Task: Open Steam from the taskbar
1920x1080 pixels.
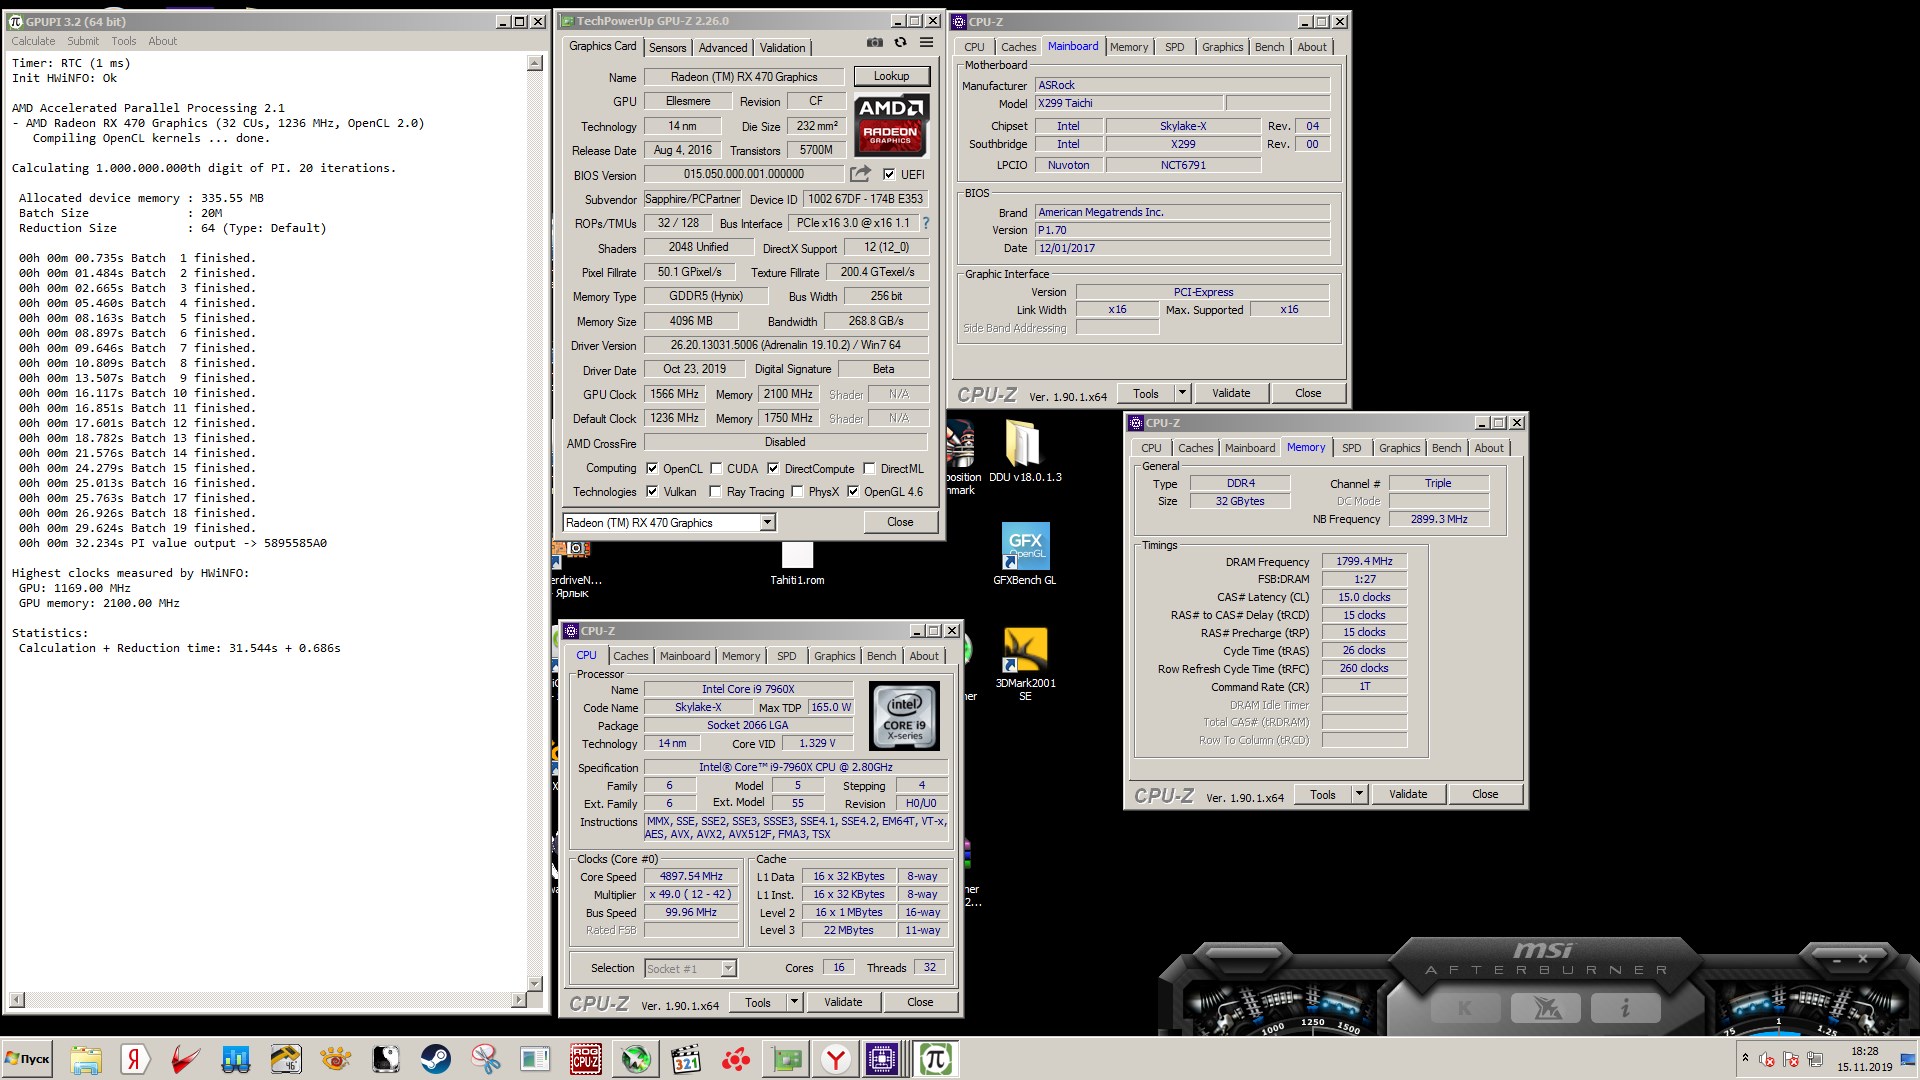Action: coord(435,1059)
